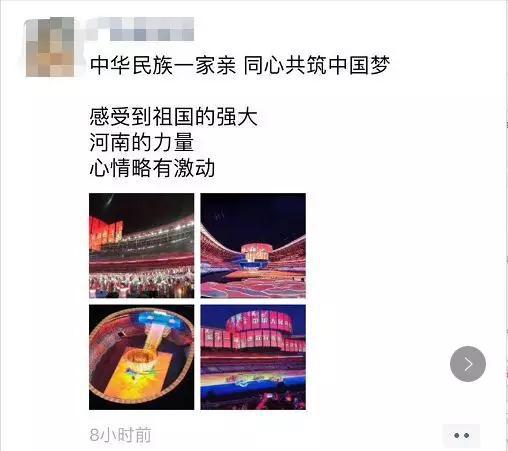This screenshot has width=508, height=451.
Task: Click the 8小时前 timestamp
Action: (x=120, y=435)
